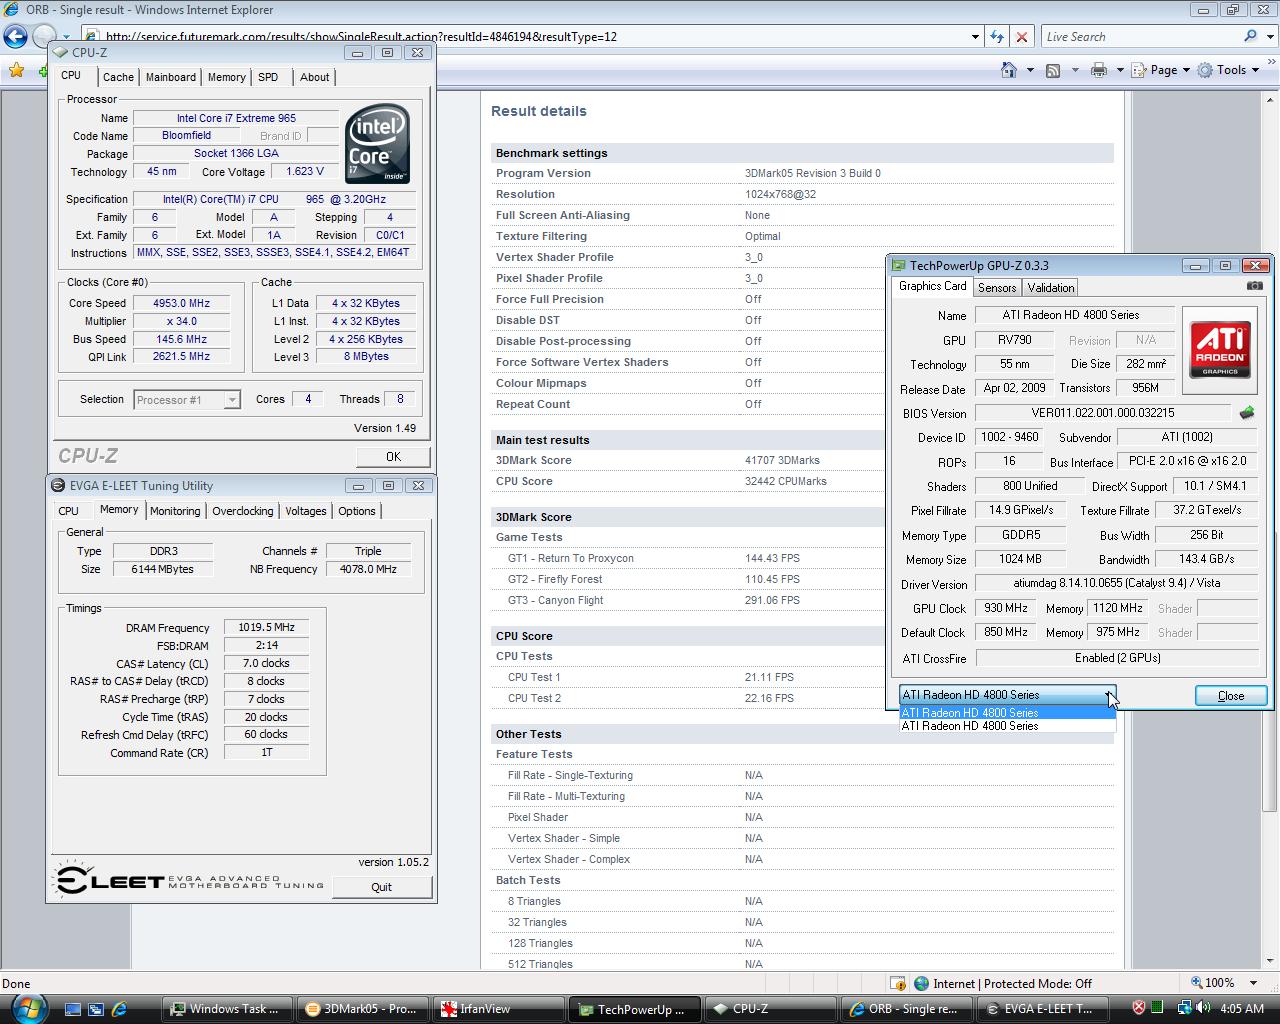This screenshot has width=1280, height=1024.
Task: Click the RSS feeds icon in IE toolbar
Action: 1053,70
